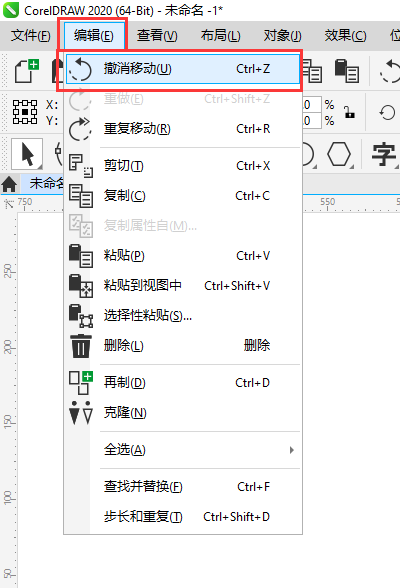
Task: Click the trash can icon beside 删除(L)
Action: point(81,346)
